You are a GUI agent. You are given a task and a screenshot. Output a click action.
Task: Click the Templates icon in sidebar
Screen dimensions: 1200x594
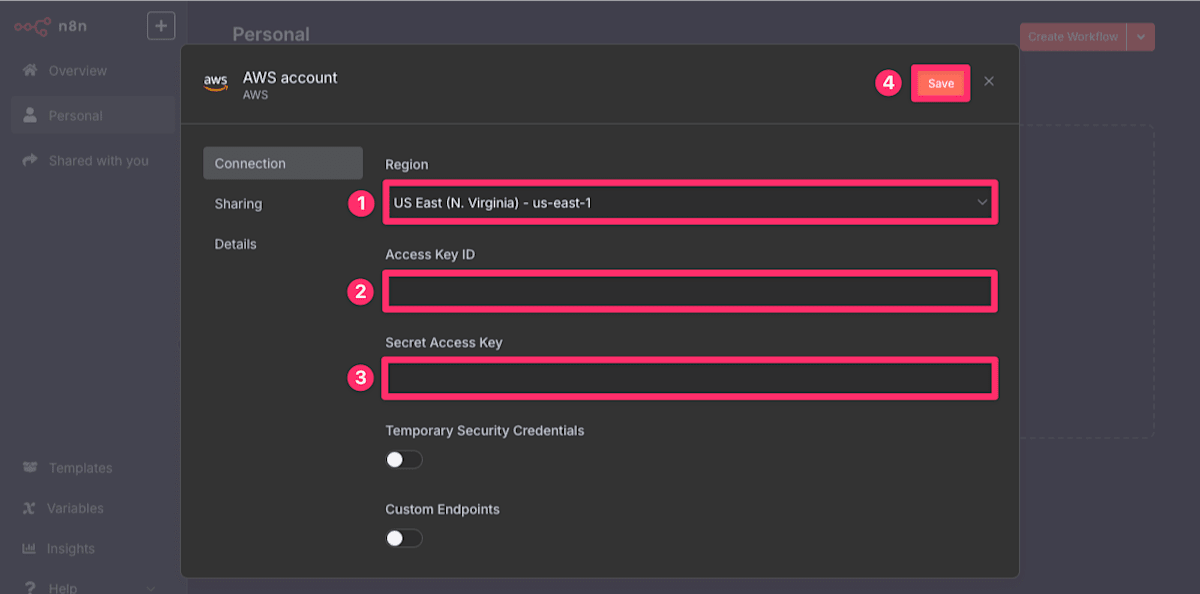(29, 468)
